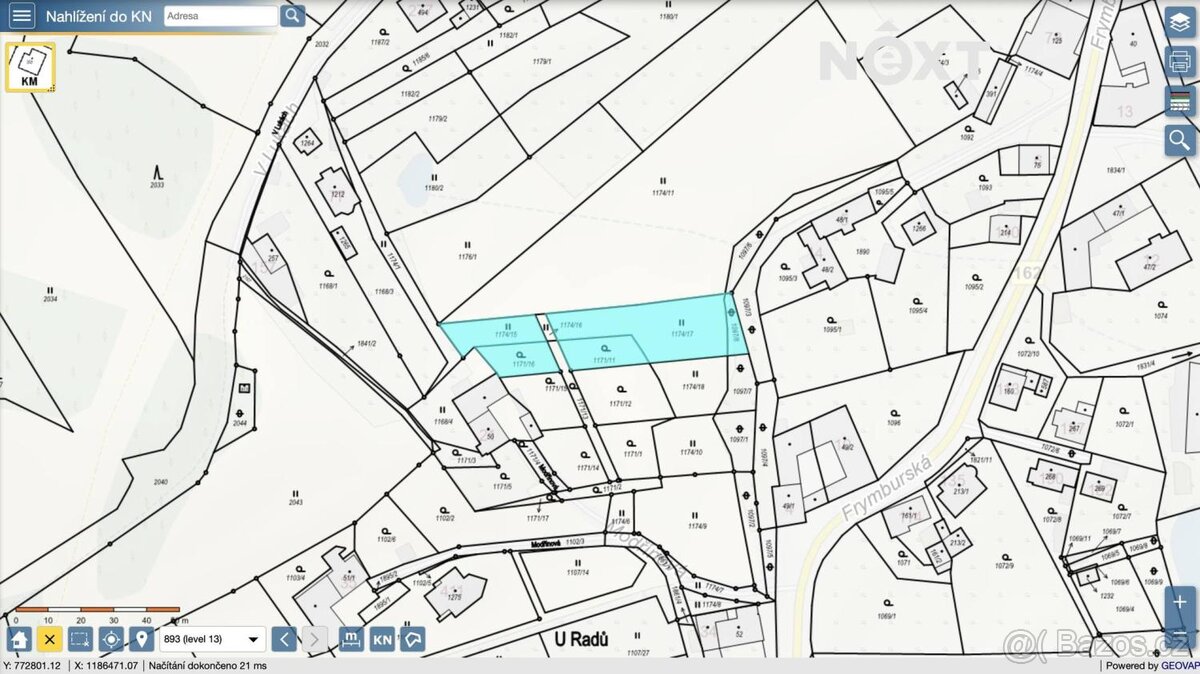Open the magnifier search tool on the right
Screen dimensions: 1200x674
tap(1180, 141)
